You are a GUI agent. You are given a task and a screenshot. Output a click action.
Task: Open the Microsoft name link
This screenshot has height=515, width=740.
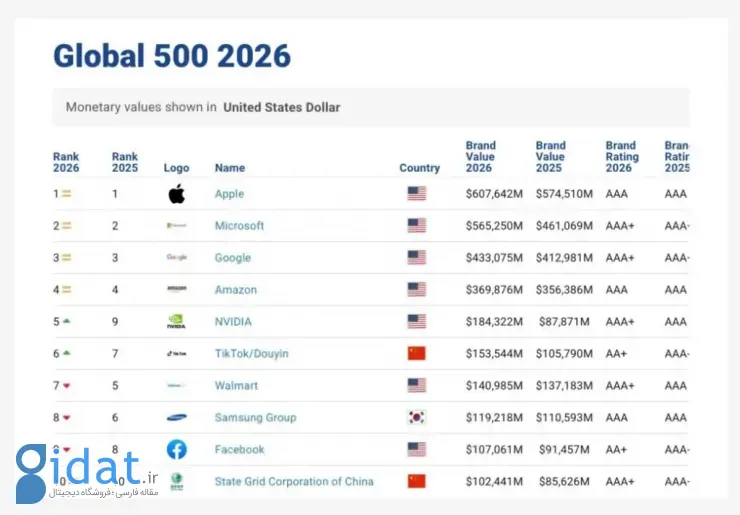coord(239,226)
